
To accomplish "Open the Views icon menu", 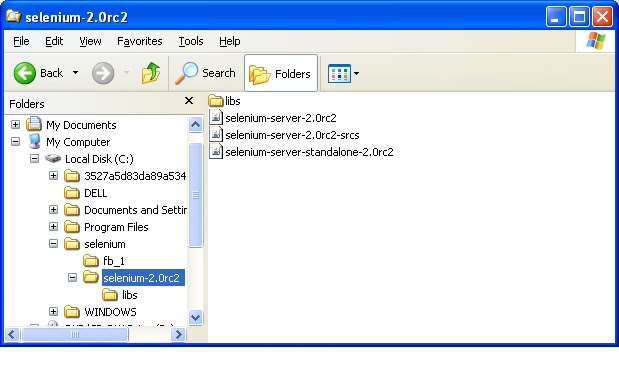I will (339, 73).
